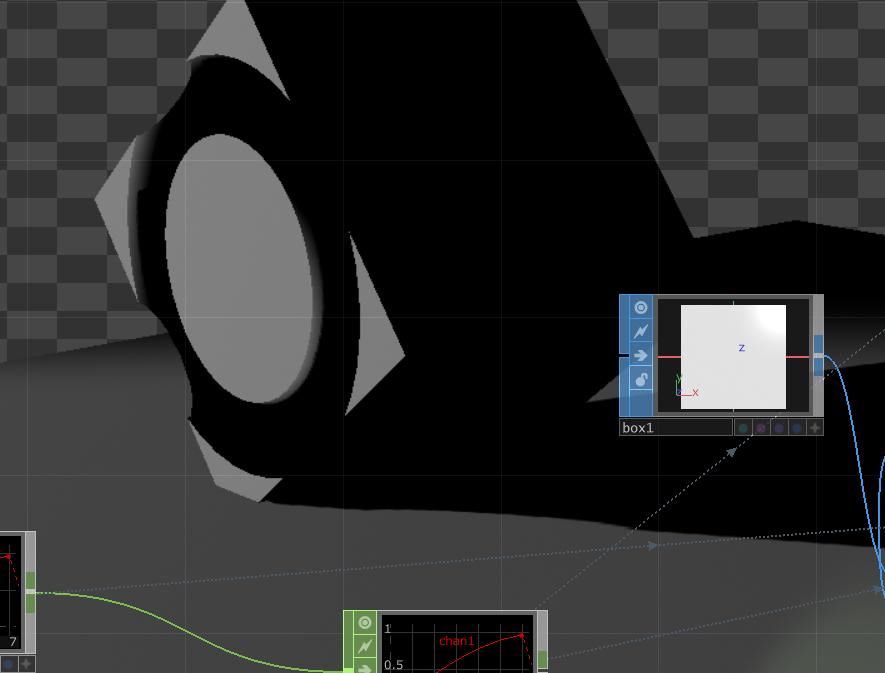
Task: Click the magenta flag dot under box1
Action: [761, 429]
